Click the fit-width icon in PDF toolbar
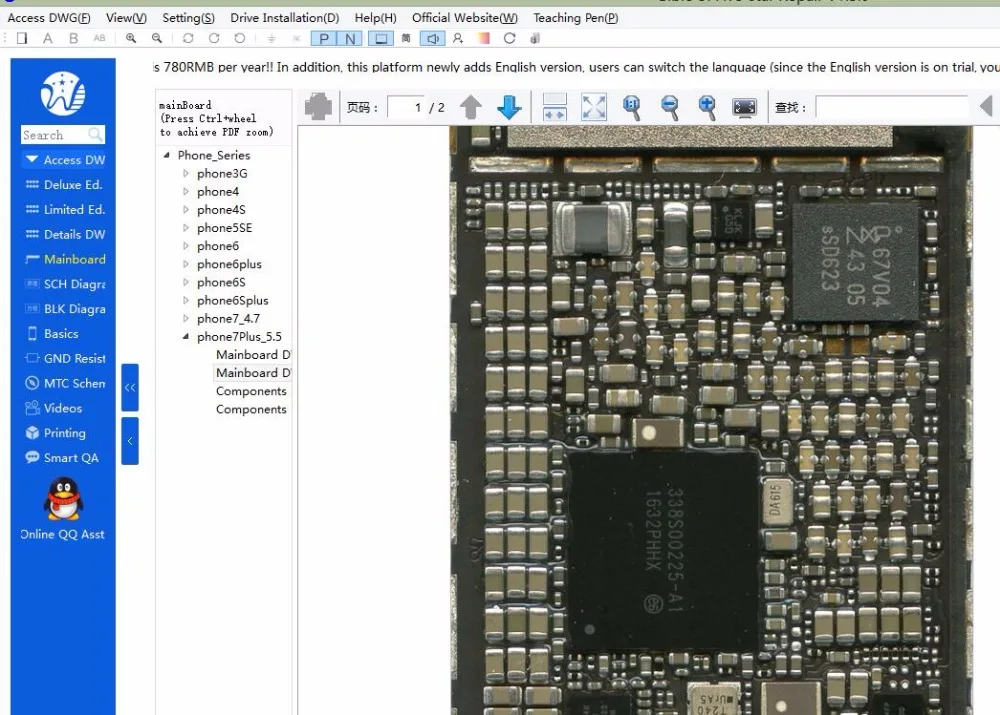 point(554,107)
